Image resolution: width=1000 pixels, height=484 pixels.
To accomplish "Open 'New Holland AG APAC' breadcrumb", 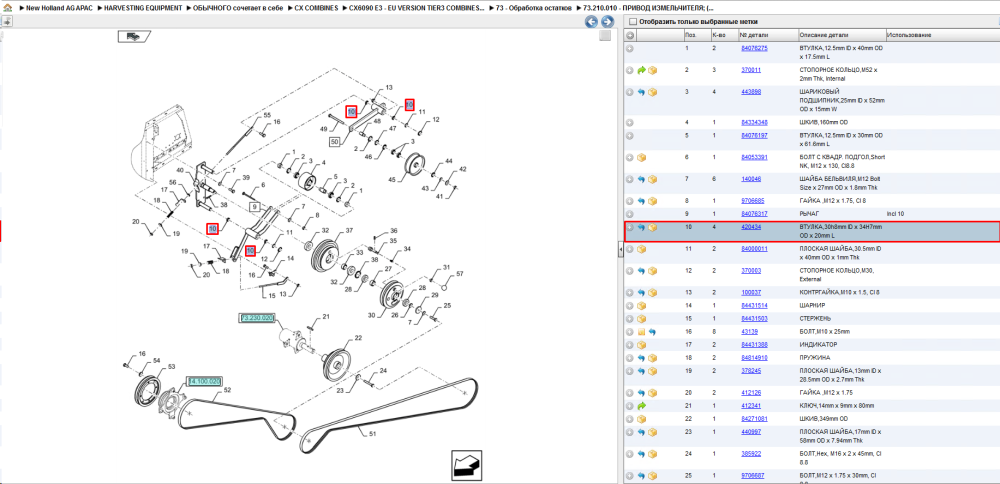I will pyautogui.click(x=59, y=8).
